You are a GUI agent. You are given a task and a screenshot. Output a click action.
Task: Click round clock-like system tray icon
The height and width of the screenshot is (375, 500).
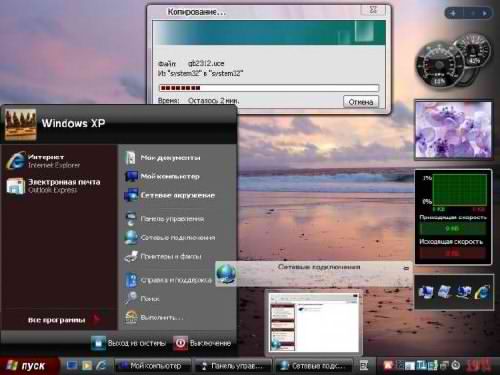click(x=456, y=366)
